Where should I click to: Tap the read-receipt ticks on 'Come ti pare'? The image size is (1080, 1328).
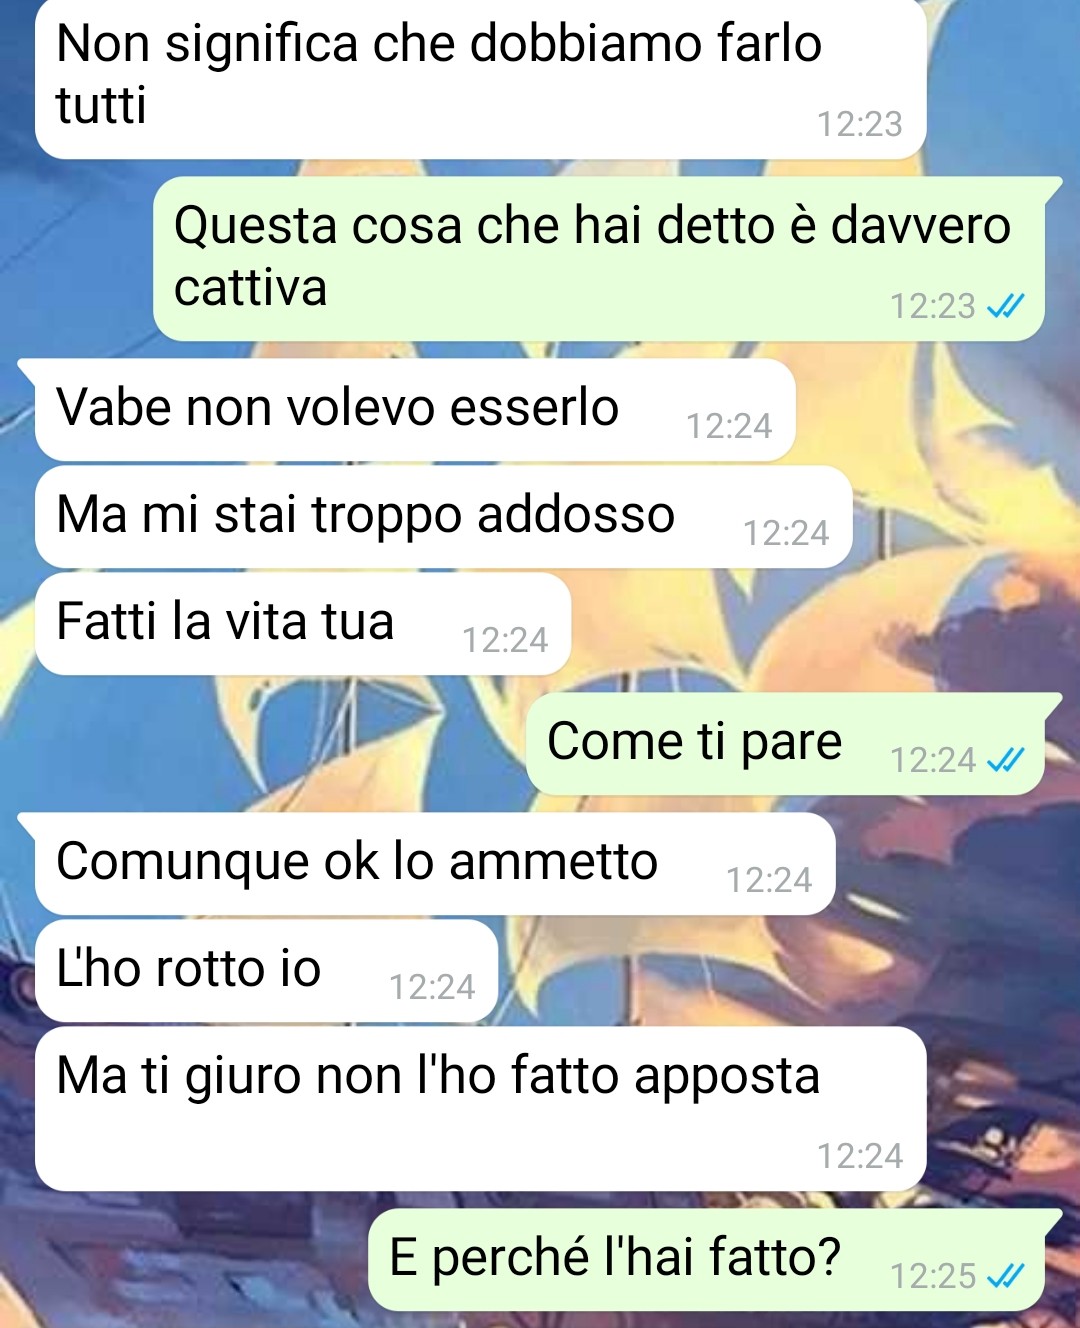(x=1005, y=761)
